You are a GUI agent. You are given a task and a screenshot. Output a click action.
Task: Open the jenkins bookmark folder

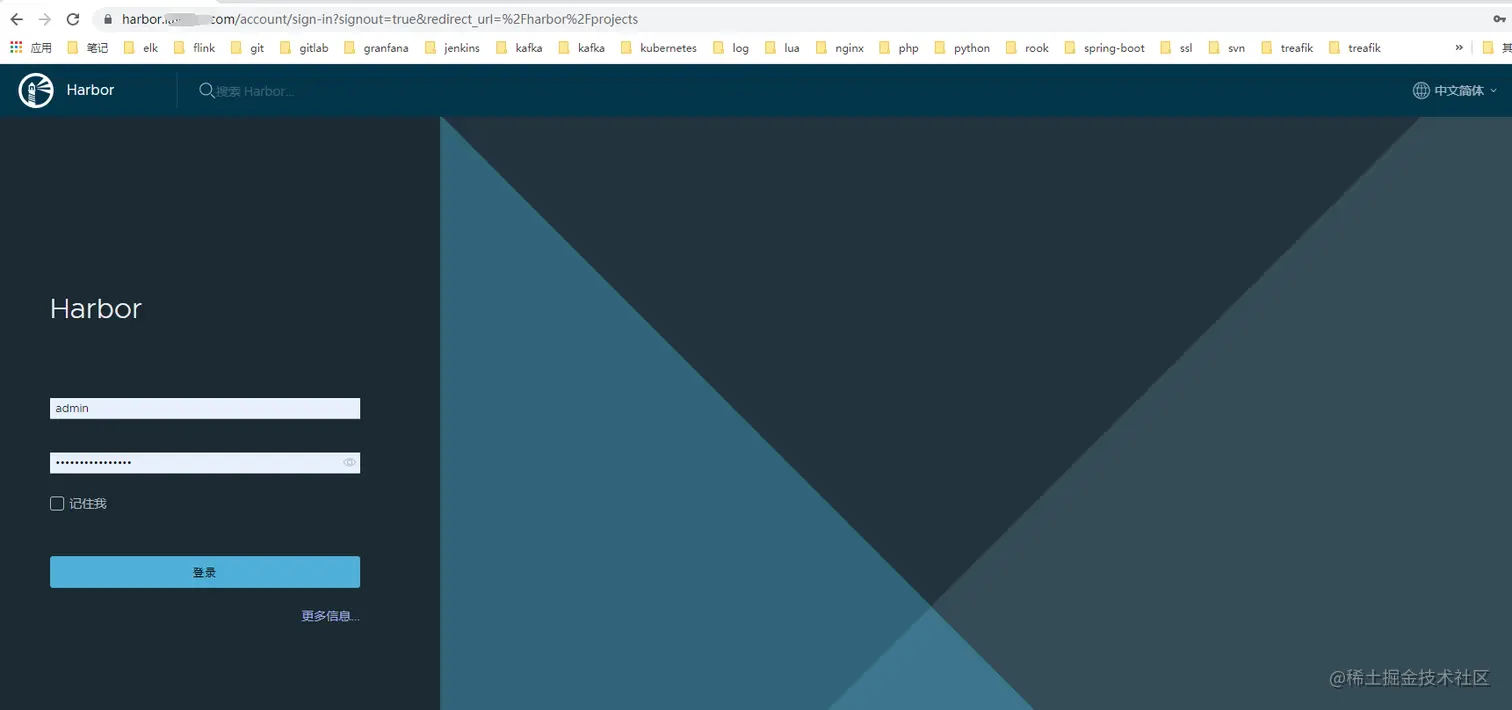point(452,48)
